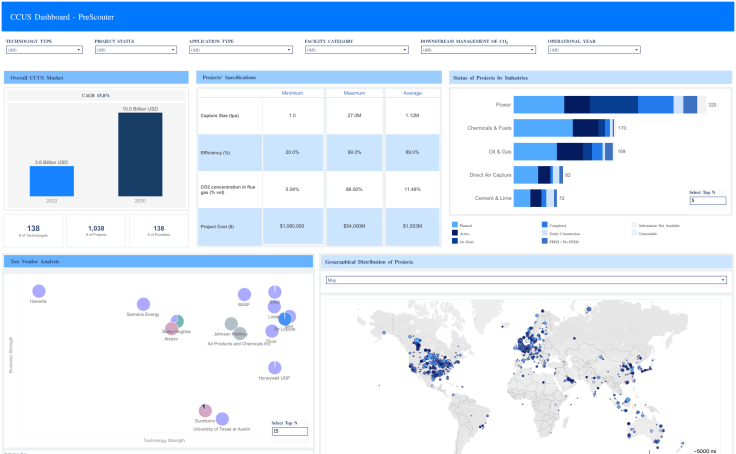Click the Select Top N field in vendor analysis
Image resolution: width=736 pixels, height=454 pixels.
coord(290,431)
